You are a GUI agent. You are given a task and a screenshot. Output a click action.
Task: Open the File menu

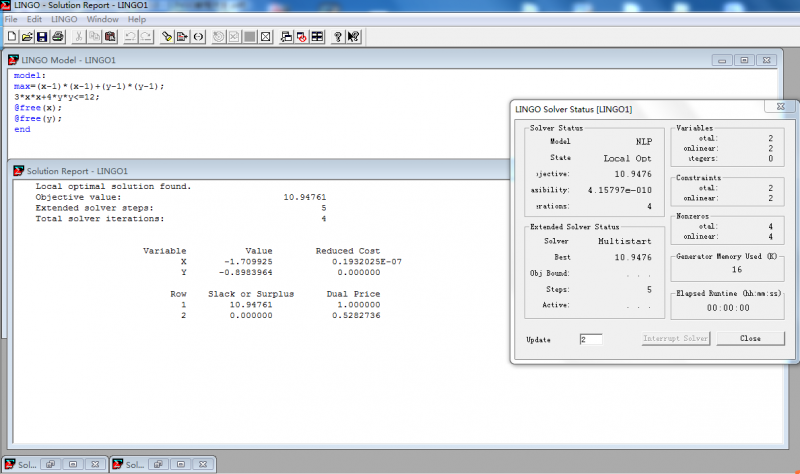11,19
